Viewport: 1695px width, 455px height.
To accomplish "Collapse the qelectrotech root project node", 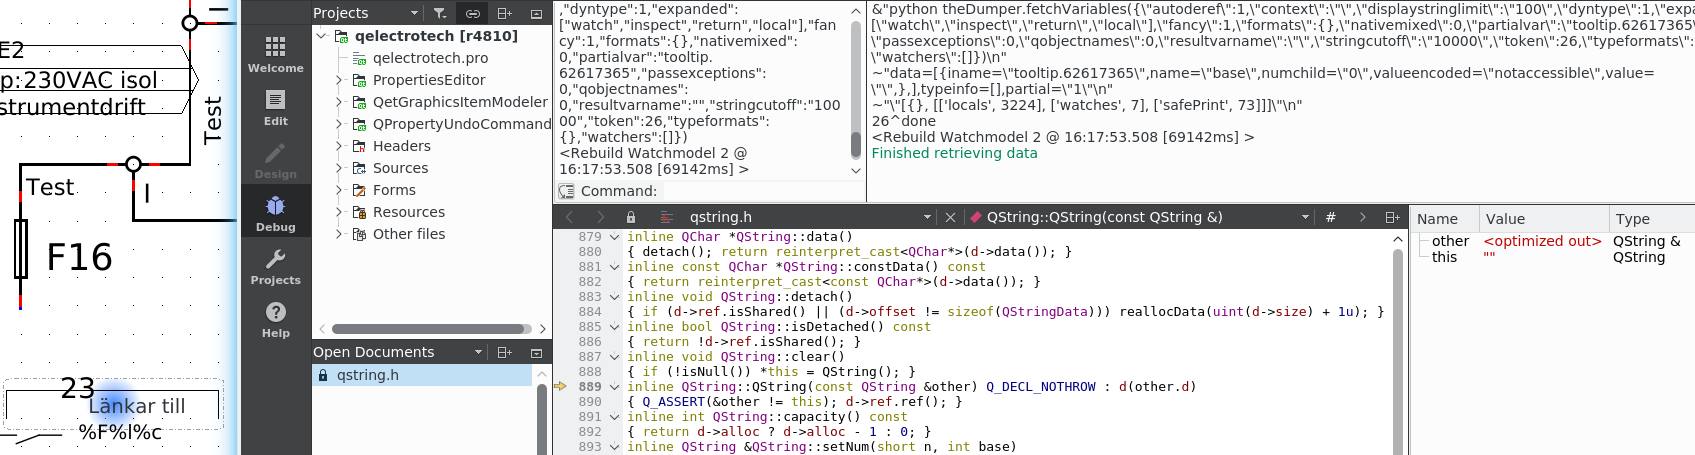I will (x=321, y=36).
